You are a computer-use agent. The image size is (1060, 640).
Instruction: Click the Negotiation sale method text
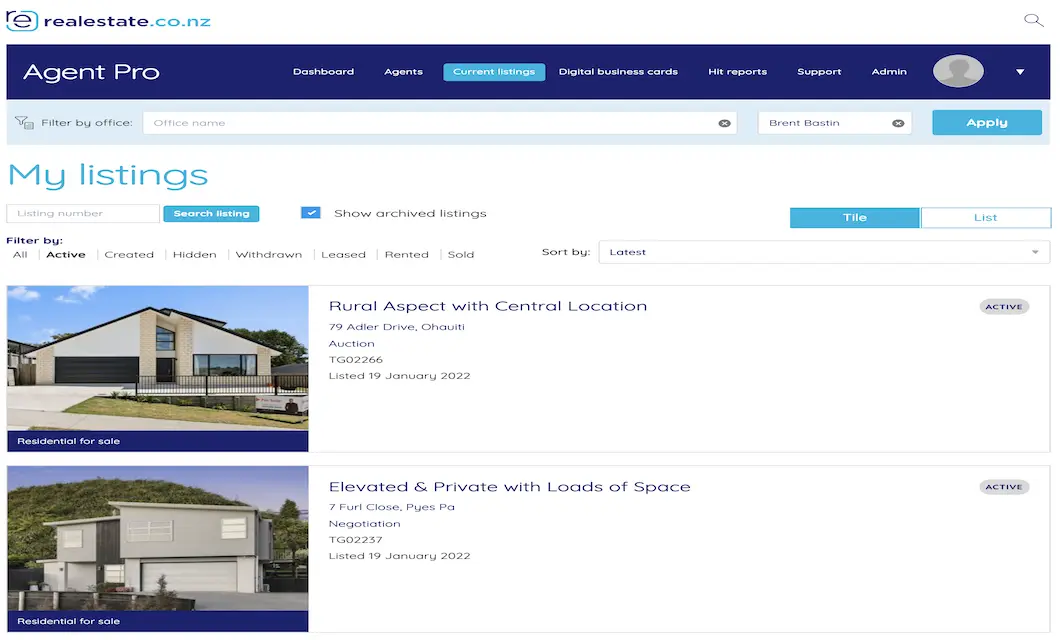pos(364,524)
